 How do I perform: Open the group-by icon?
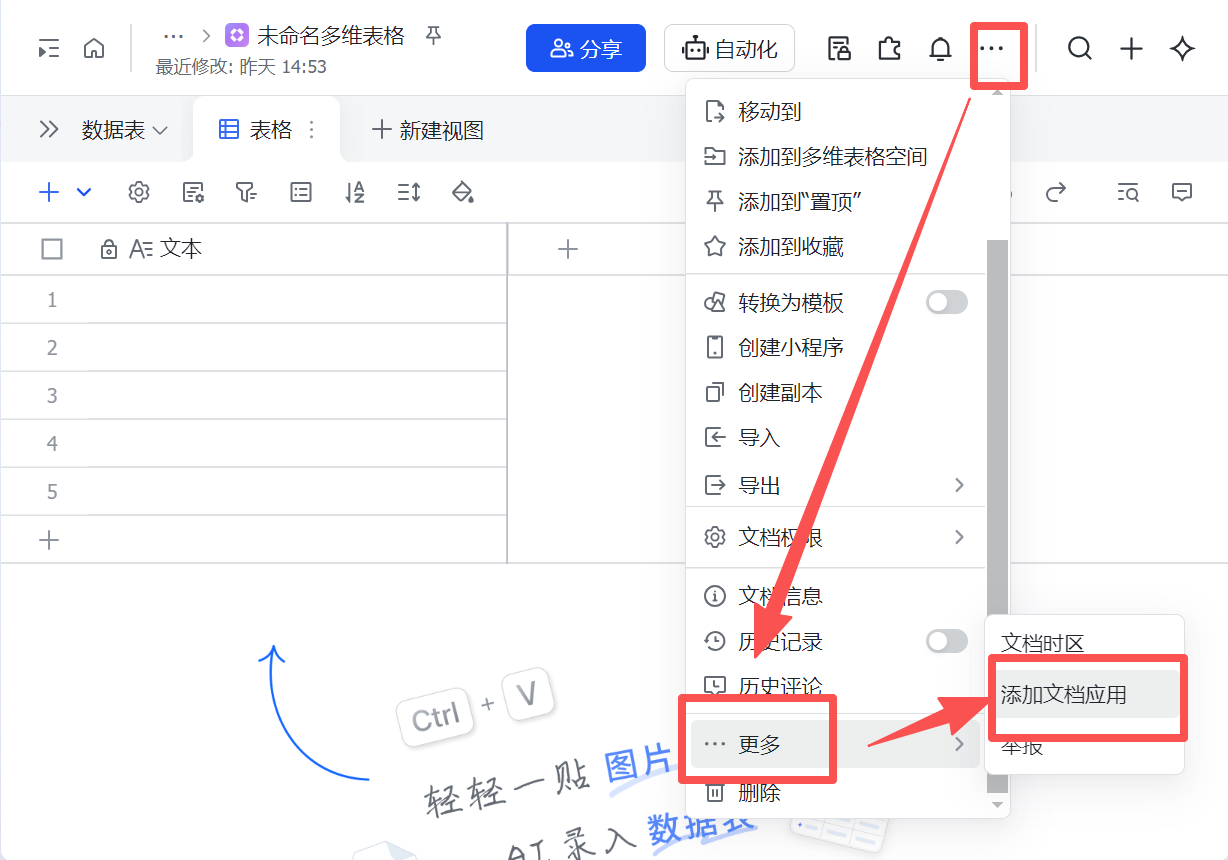coord(300,192)
